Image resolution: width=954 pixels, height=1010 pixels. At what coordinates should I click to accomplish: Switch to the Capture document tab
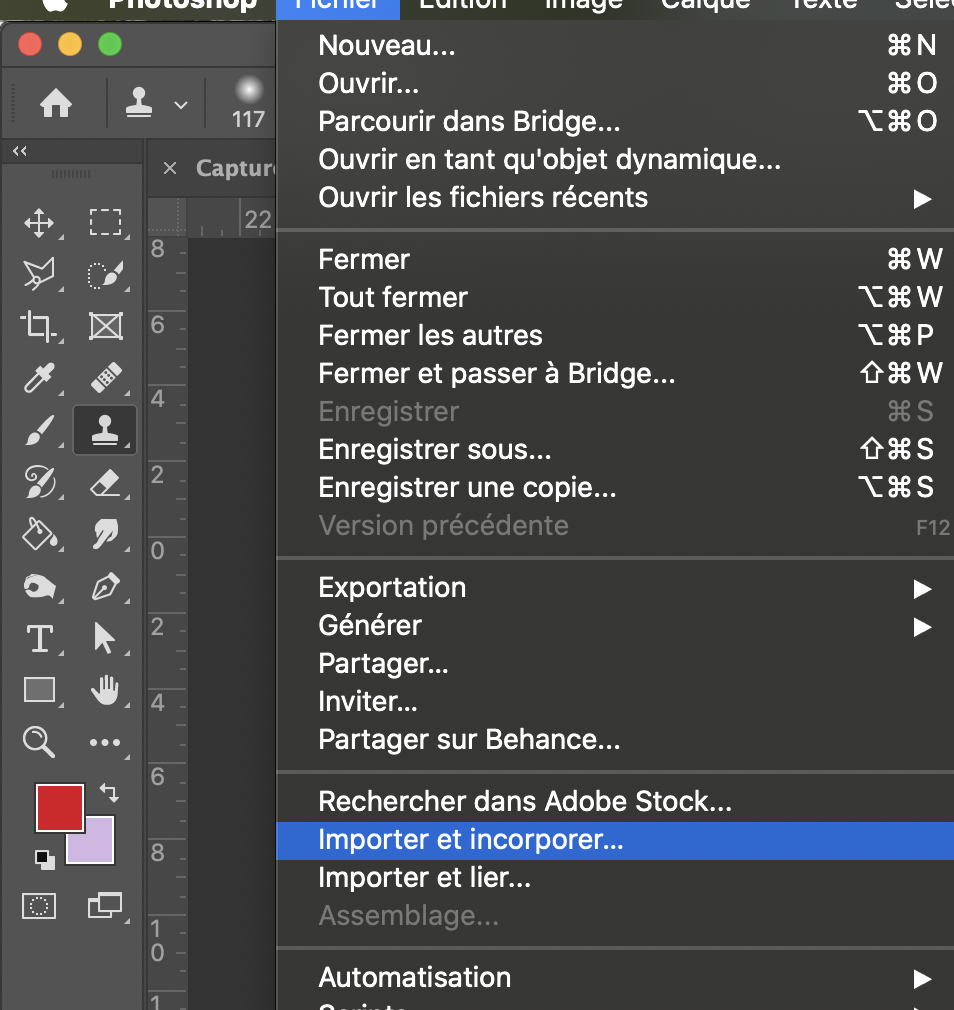point(236,168)
